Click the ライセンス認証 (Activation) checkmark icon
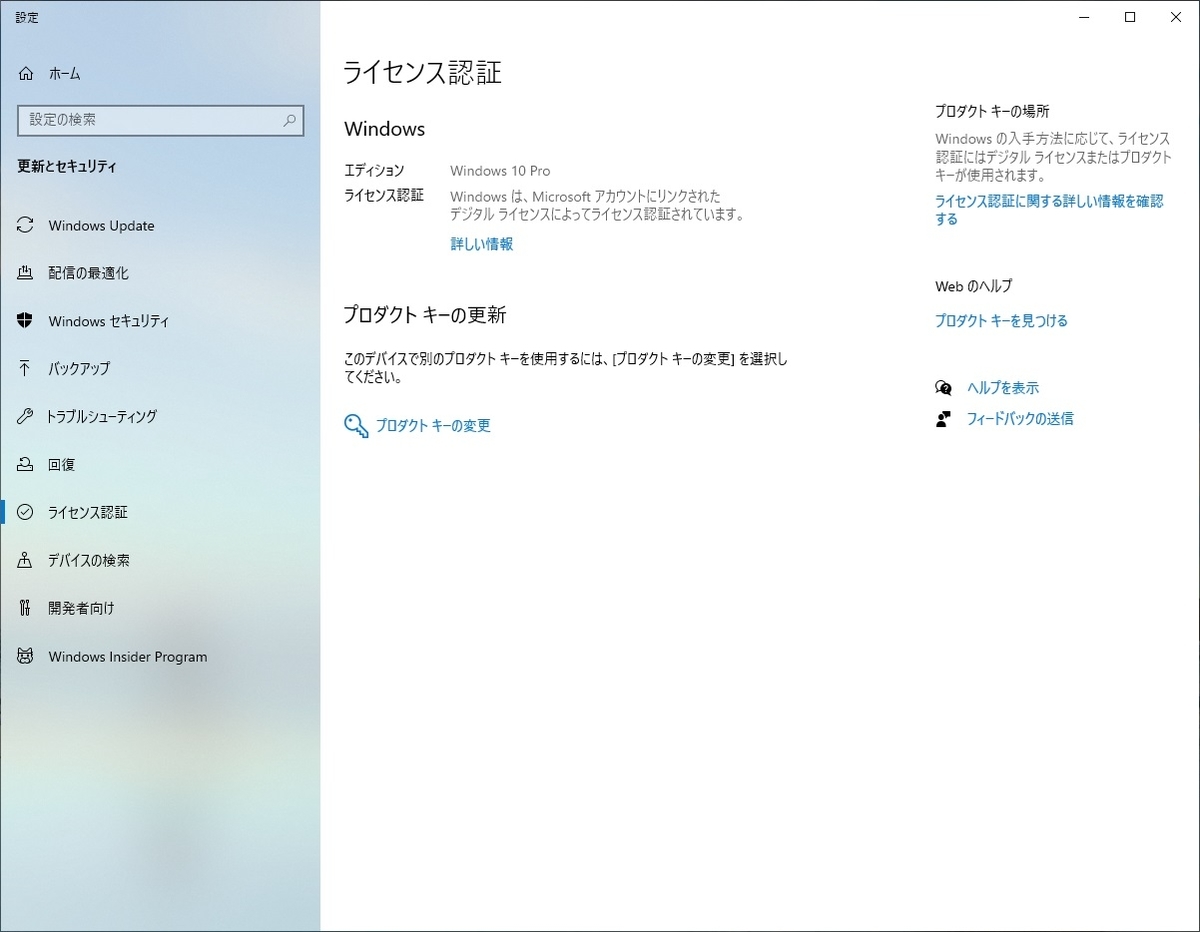The width and height of the screenshot is (1200, 932). pos(27,512)
